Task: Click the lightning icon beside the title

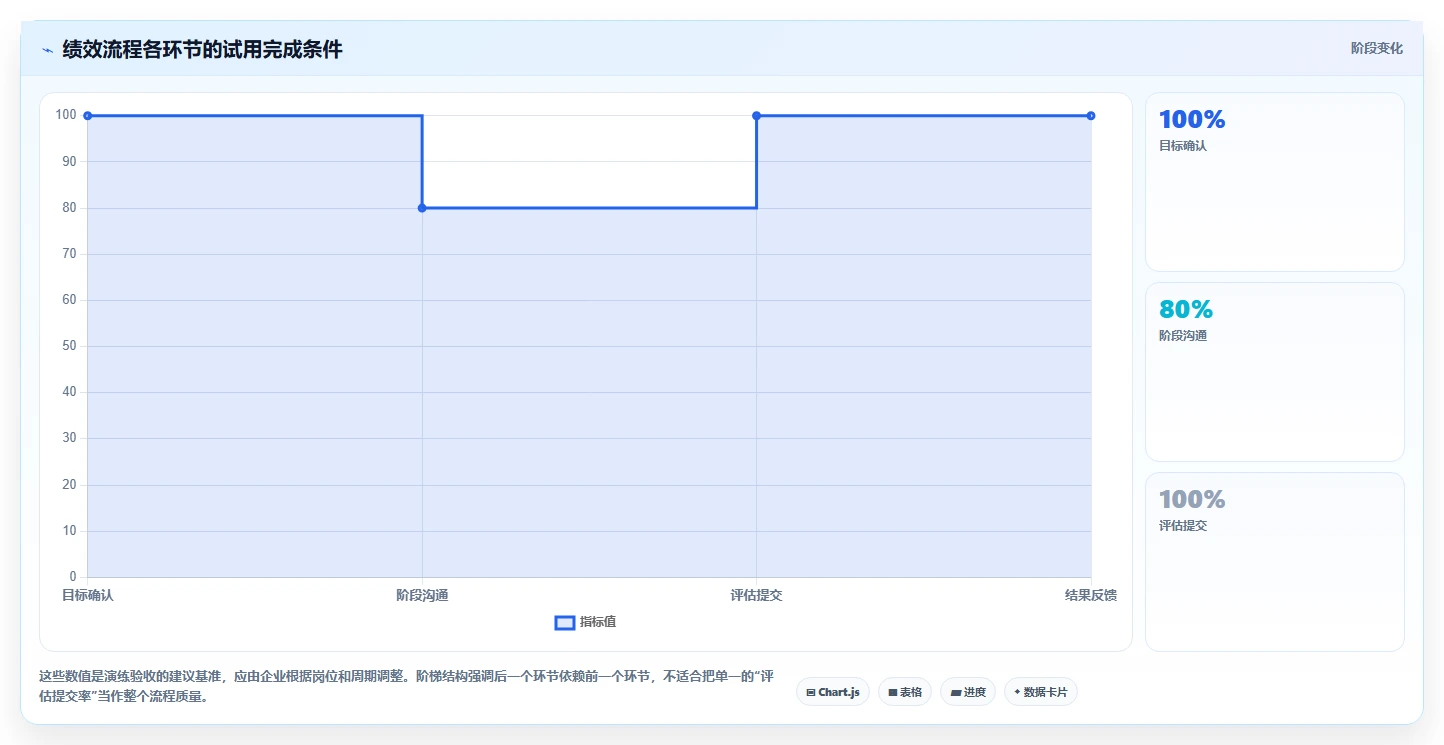Action: click(47, 50)
